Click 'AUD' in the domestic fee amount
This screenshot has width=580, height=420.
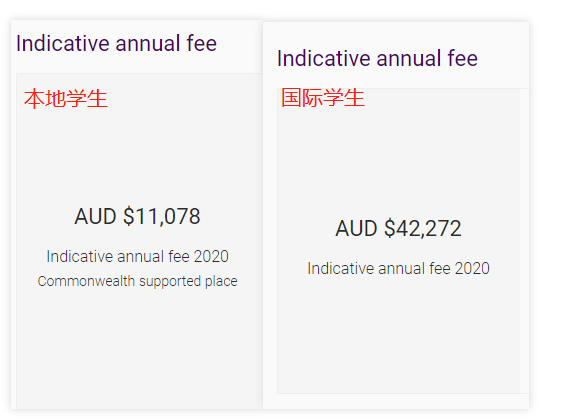coord(95,216)
